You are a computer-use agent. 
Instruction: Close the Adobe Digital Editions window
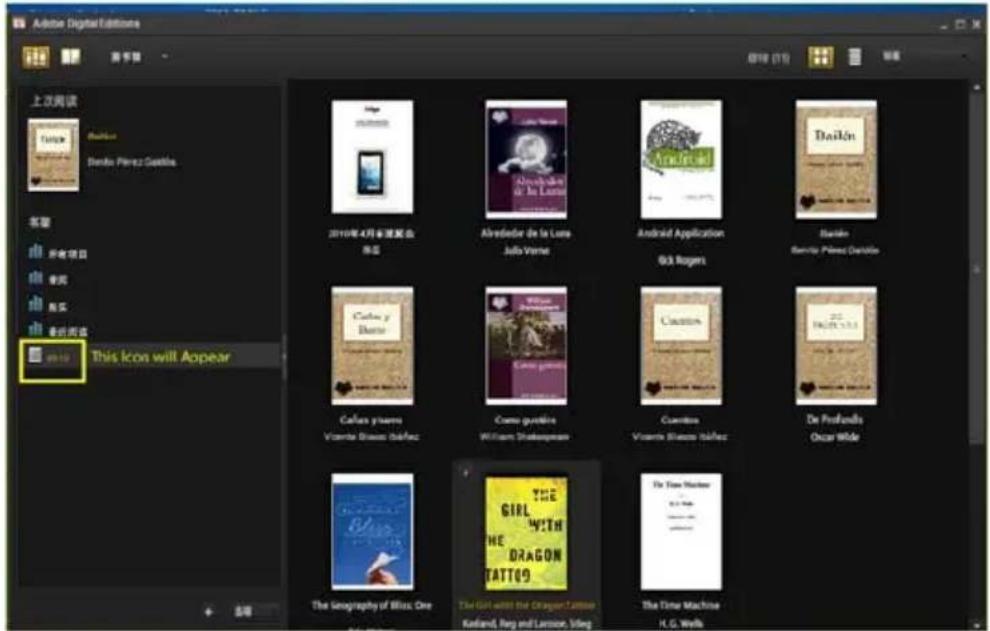click(x=977, y=25)
